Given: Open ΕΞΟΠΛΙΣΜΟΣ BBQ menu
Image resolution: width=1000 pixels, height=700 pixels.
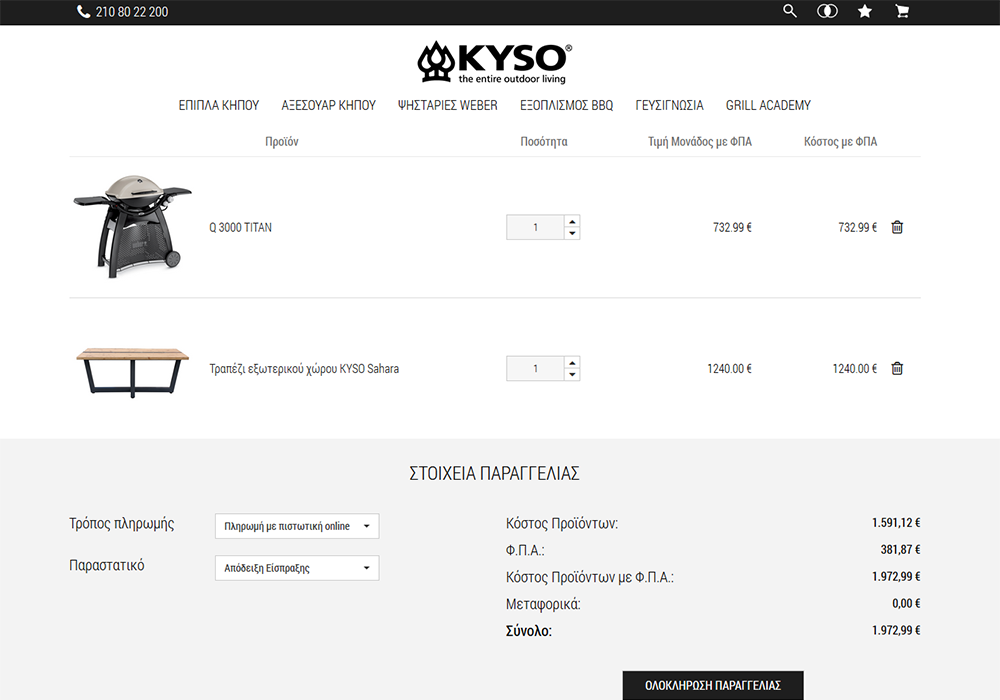Looking at the screenshot, I should [566, 105].
